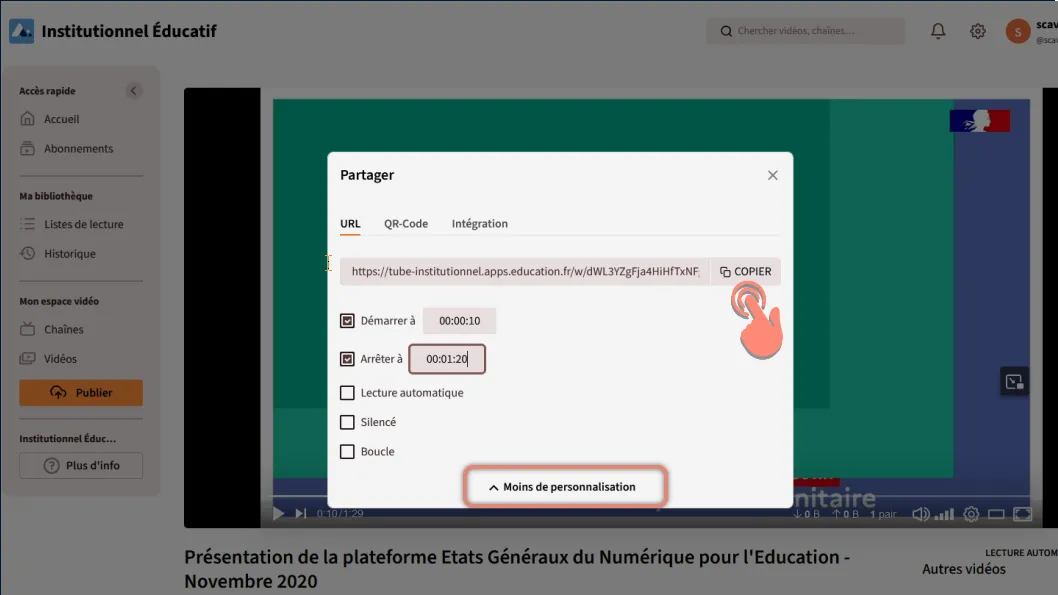
Task: Click the Historique clock icon
Action: (x=27, y=254)
